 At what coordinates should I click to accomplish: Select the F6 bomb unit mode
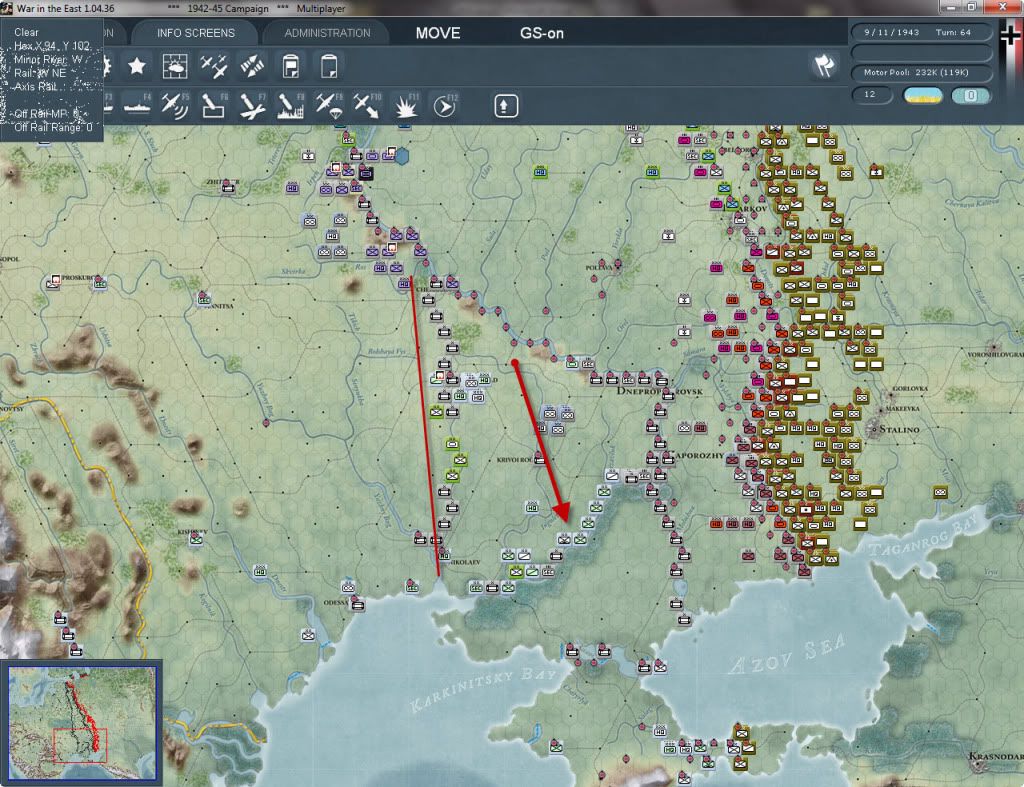[214, 106]
